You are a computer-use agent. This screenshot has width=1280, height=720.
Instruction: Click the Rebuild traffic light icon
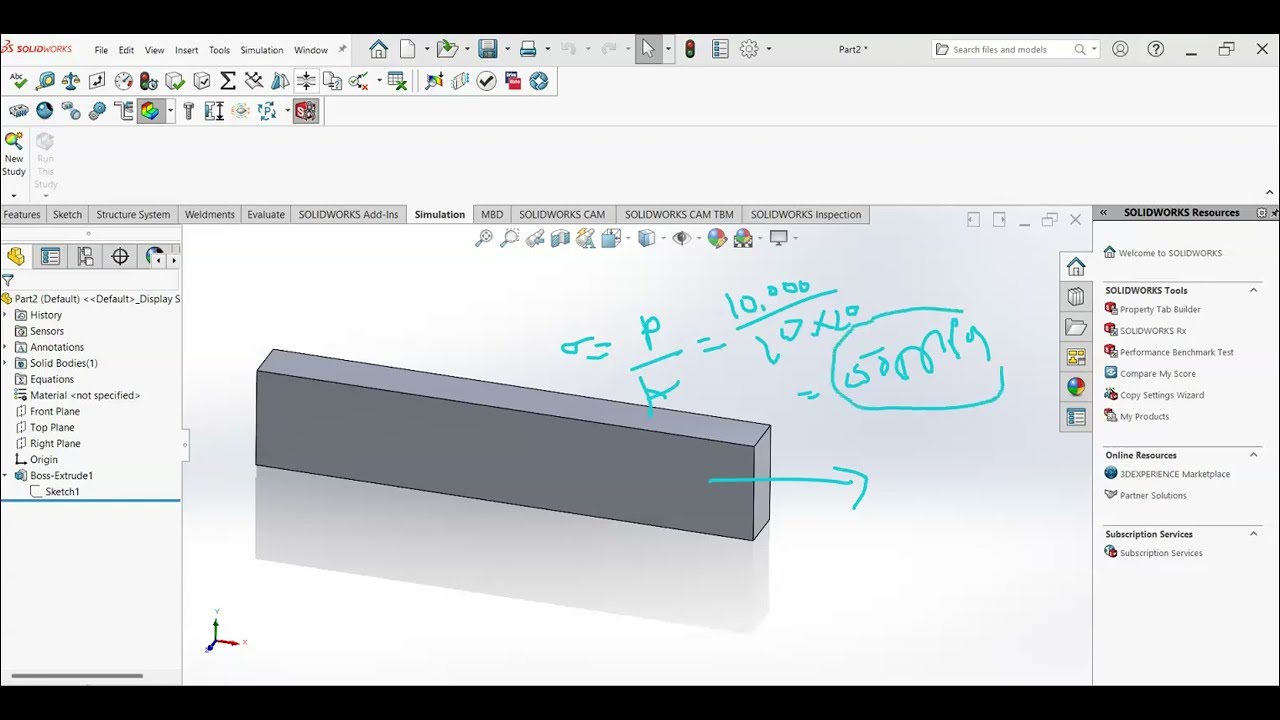(x=690, y=49)
